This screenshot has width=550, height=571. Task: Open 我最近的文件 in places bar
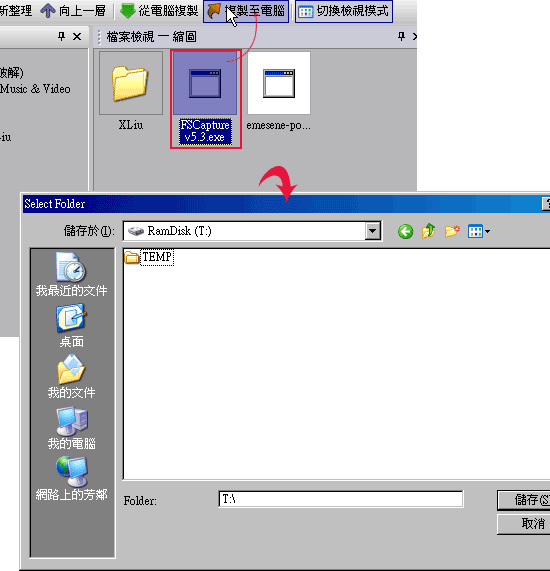point(71,274)
